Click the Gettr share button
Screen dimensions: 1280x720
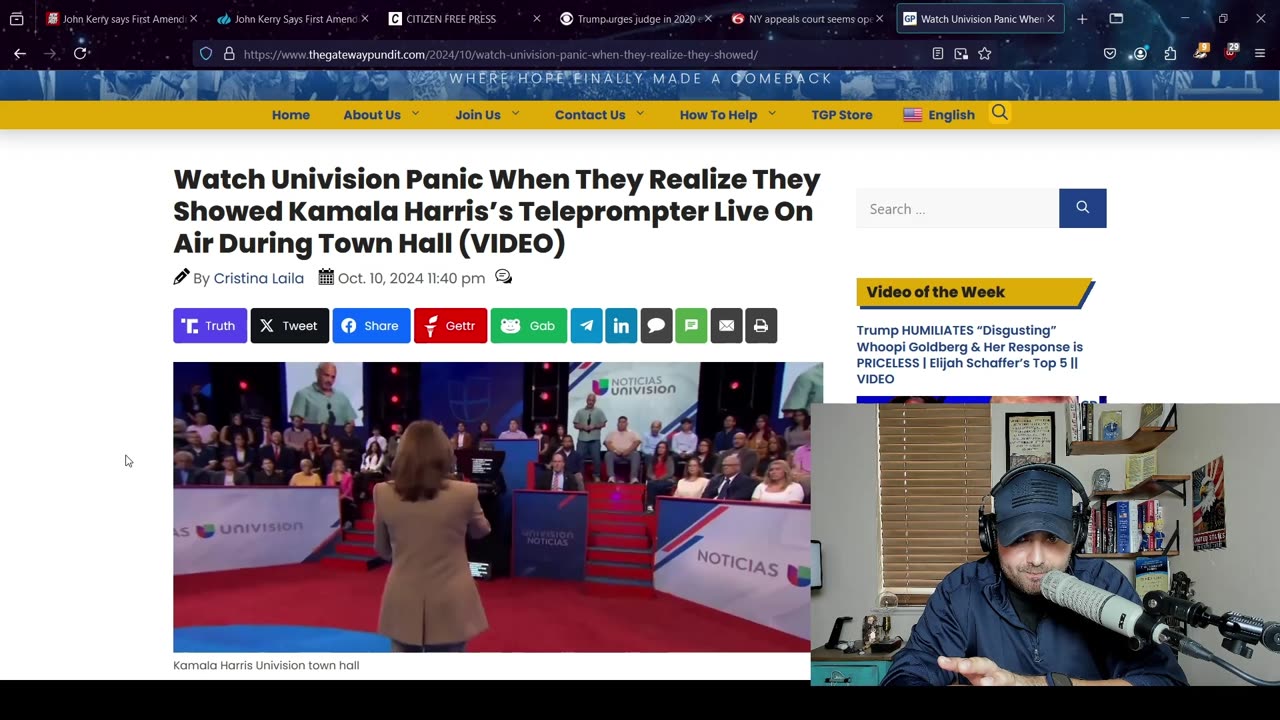click(x=451, y=326)
